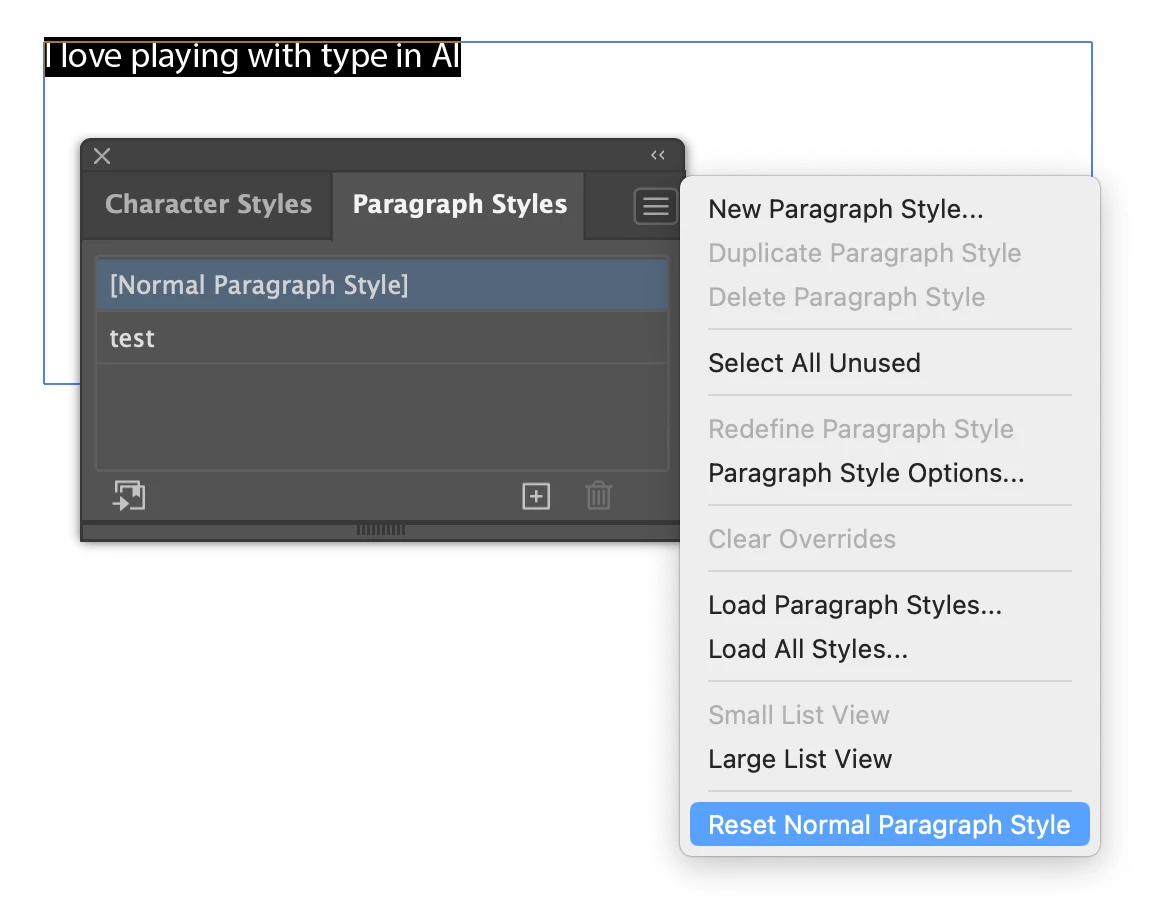
Task: Click the highlighted text "I love playing with type in AI"
Action: [252, 57]
